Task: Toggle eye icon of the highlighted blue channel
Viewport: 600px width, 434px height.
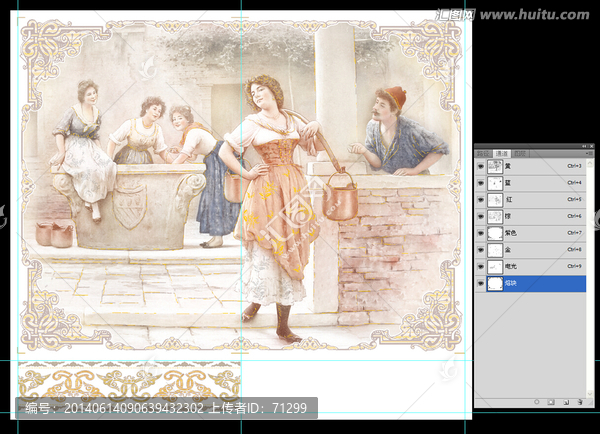Action: coord(481,284)
